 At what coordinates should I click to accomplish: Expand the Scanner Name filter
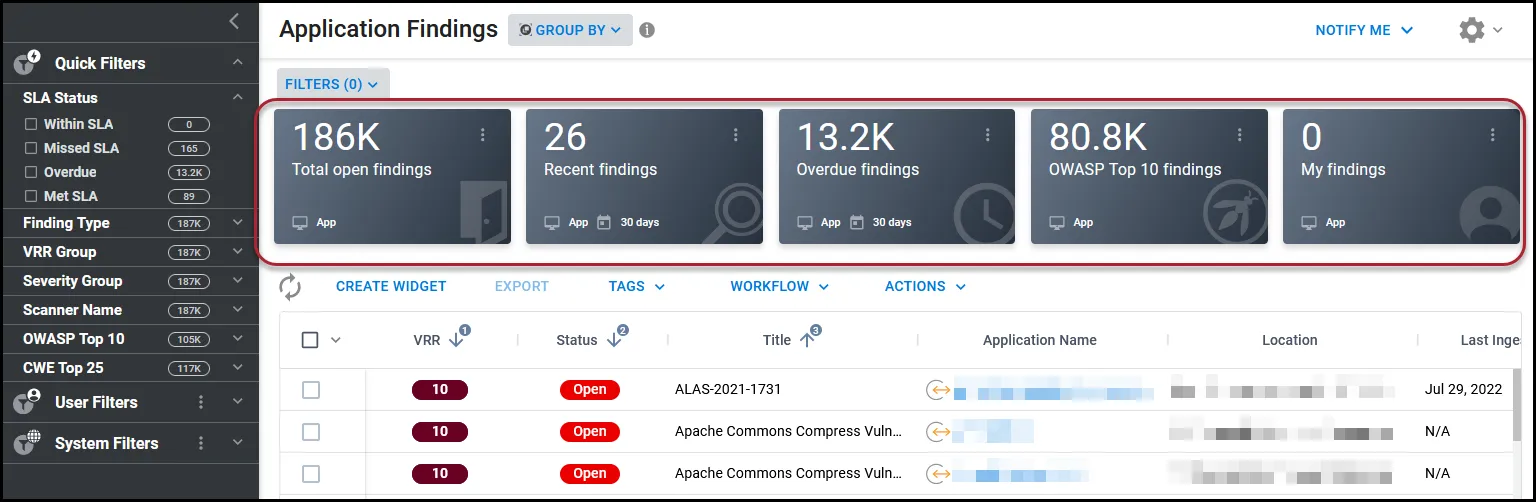click(238, 309)
